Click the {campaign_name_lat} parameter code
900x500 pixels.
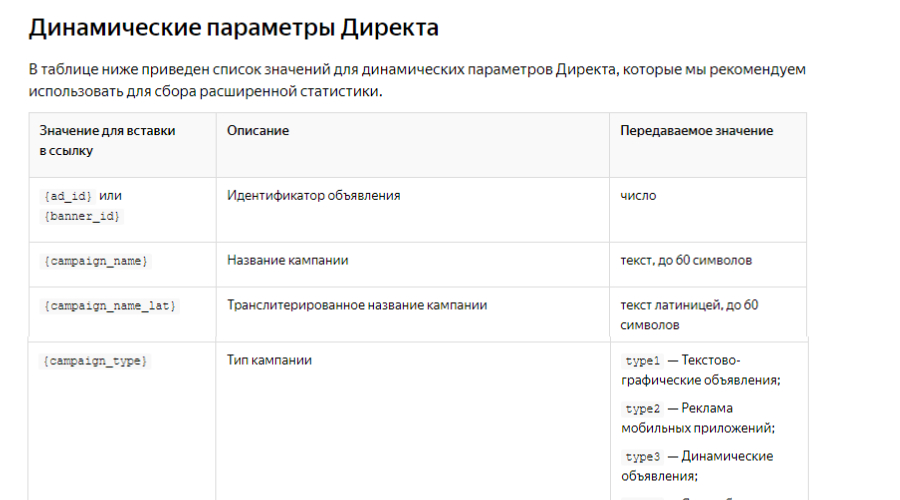pyautogui.click(x=109, y=306)
